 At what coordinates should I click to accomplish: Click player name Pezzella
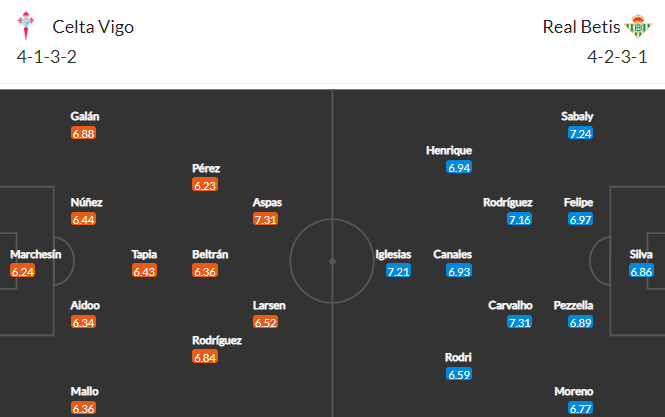click(573, 305)
